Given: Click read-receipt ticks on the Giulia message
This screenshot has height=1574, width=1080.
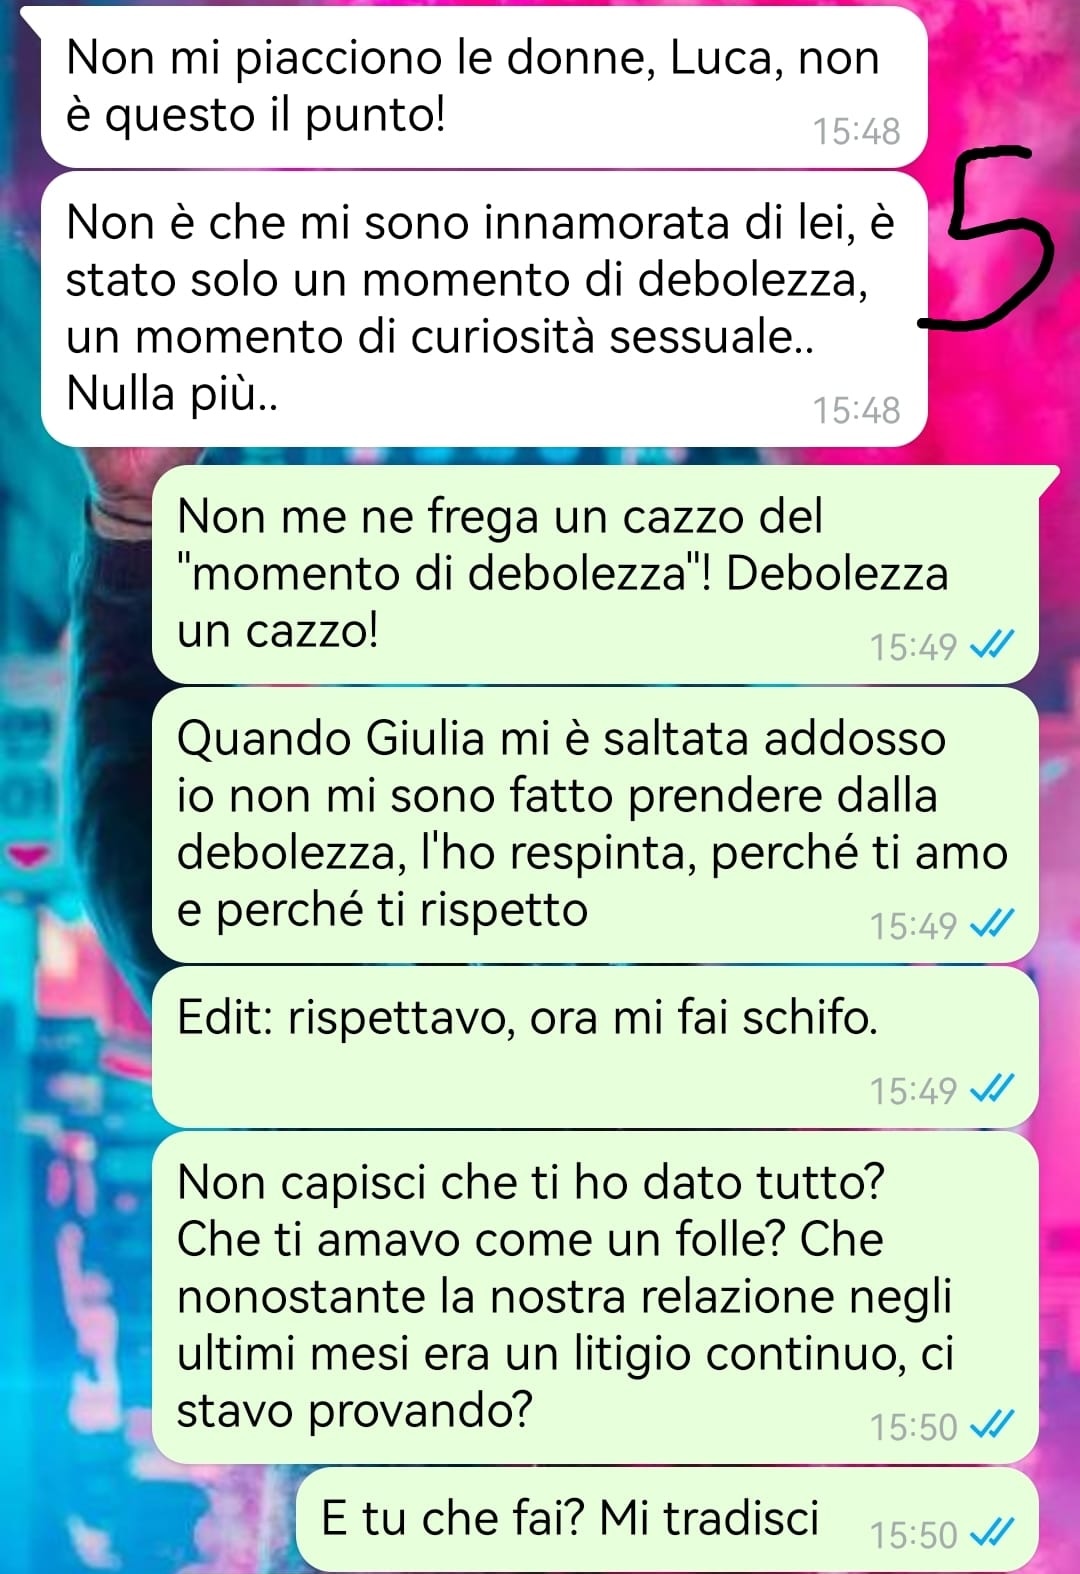Looking at the screenshot, I should 993,925.
